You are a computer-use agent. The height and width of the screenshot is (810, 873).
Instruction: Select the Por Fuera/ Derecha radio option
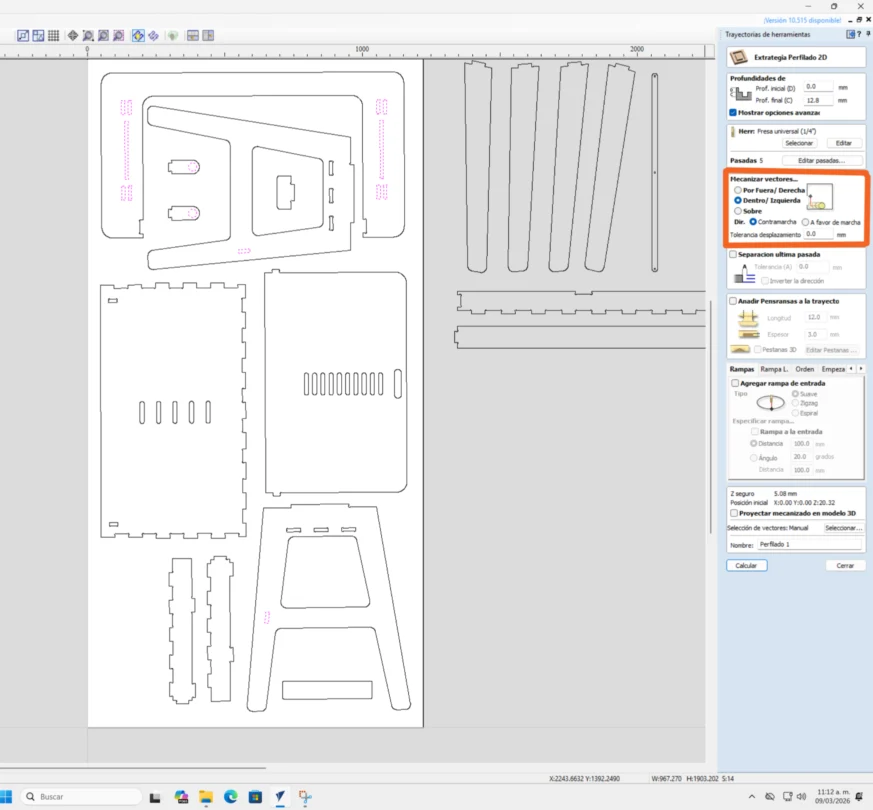[x=738, y=190]
